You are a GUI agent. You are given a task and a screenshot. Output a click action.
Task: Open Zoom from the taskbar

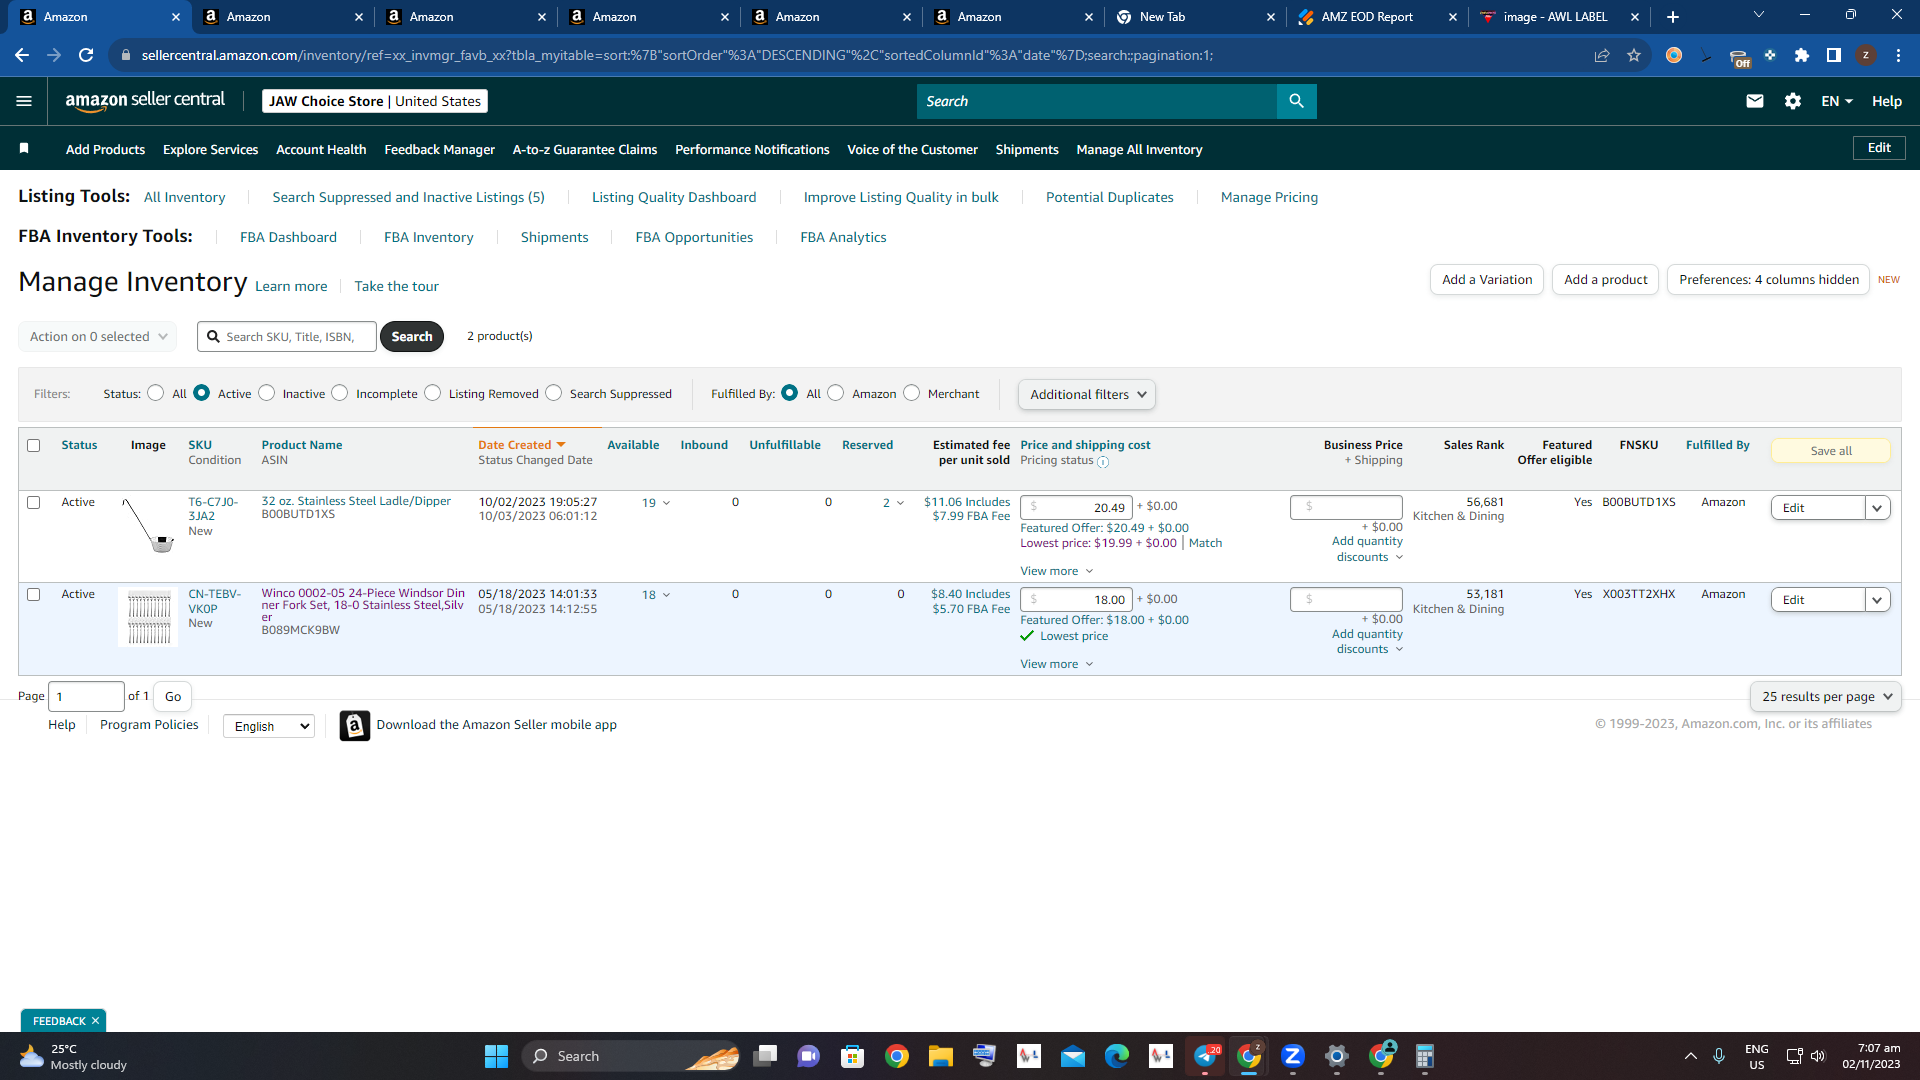coord(1292,1056)
